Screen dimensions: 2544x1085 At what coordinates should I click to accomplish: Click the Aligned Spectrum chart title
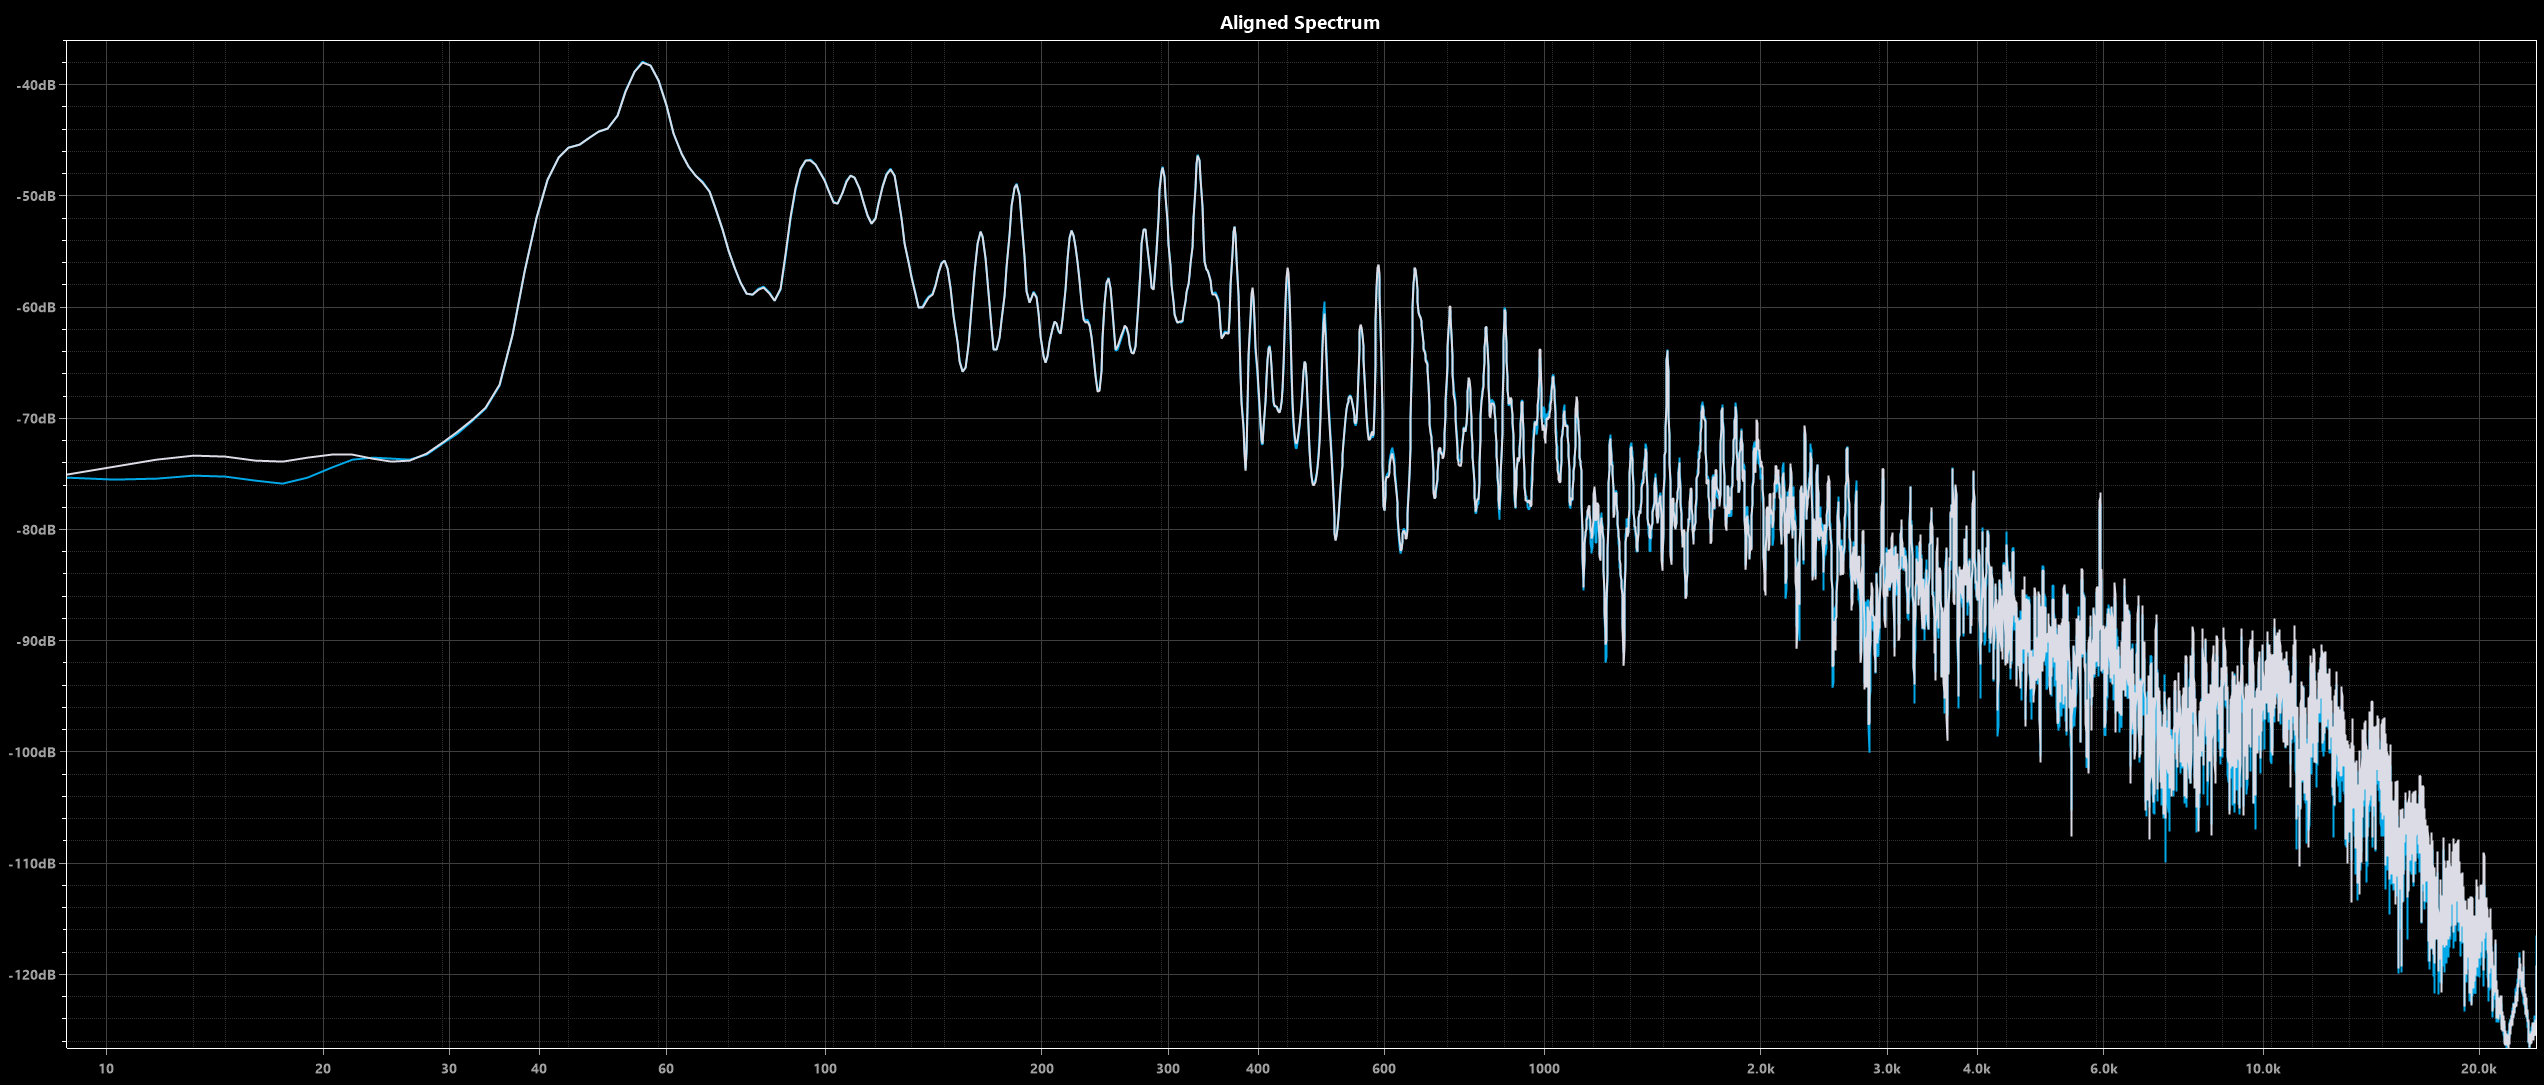coord(1299,23)
